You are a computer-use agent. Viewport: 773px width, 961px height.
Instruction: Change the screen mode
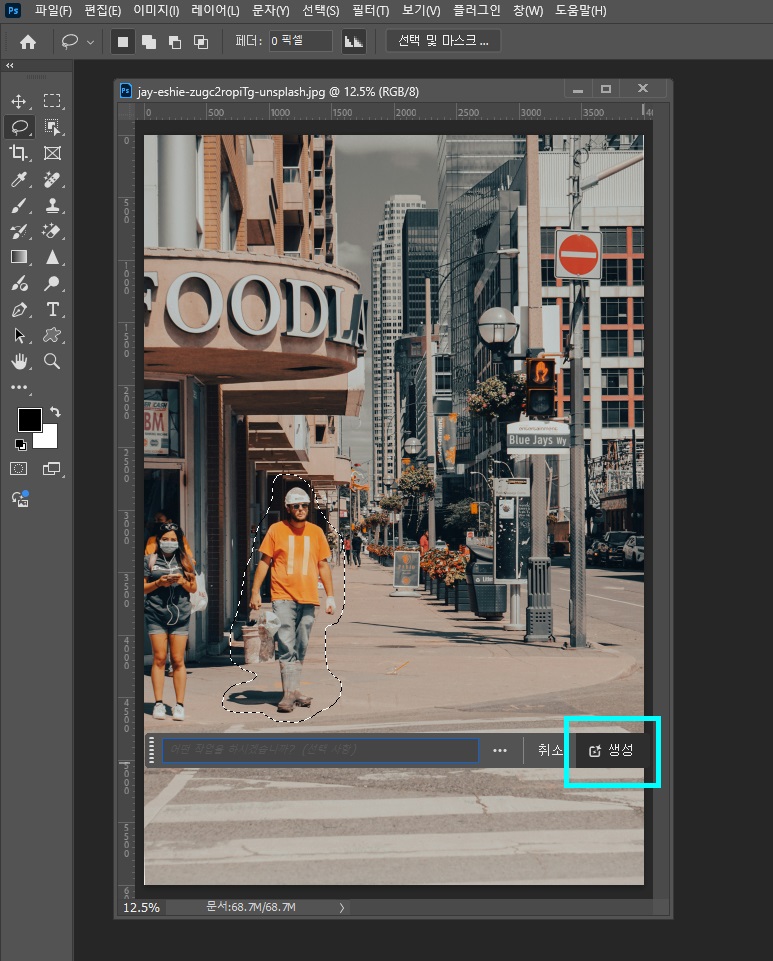tap(52, 469)
